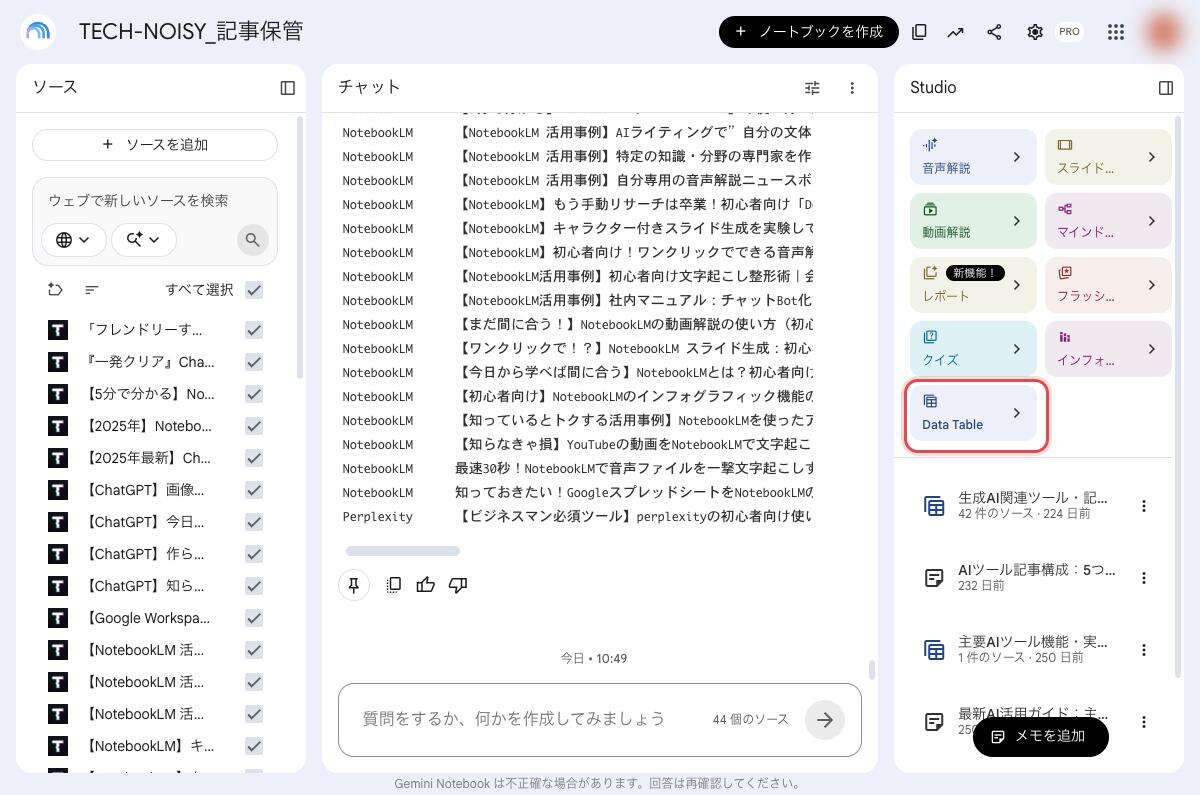Viewport: 1200px width, 795px height.
Task: Expand the フラッシュ cards options chevron
Action: [x=1152, y=285]
